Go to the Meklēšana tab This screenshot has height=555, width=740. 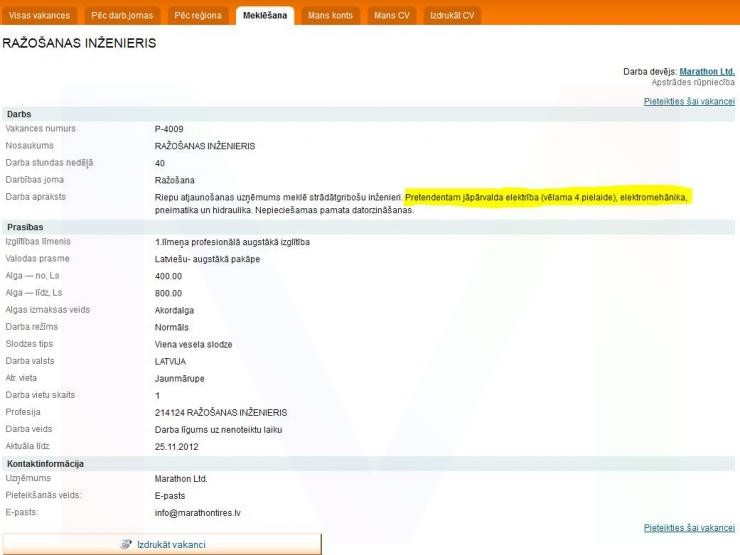click(266, 15)
